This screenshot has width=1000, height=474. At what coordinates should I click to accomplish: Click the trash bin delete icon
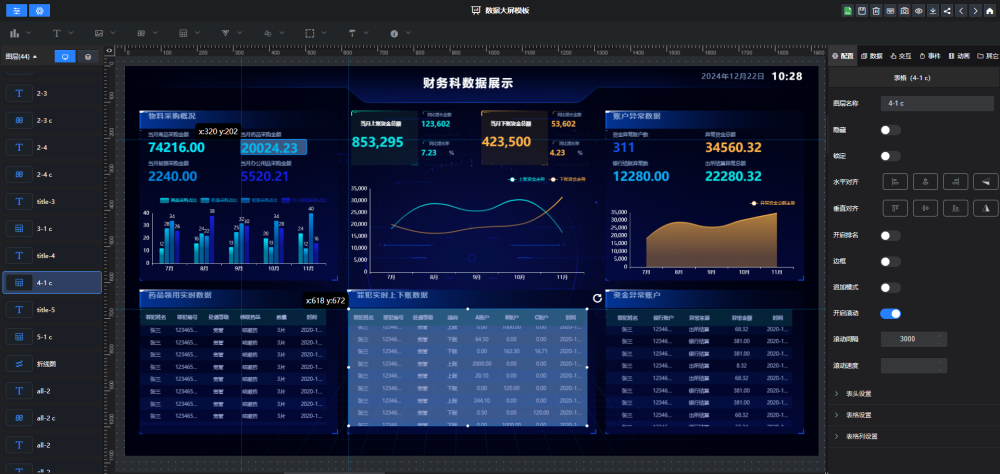pyautogui.click(x=876, y=11)
